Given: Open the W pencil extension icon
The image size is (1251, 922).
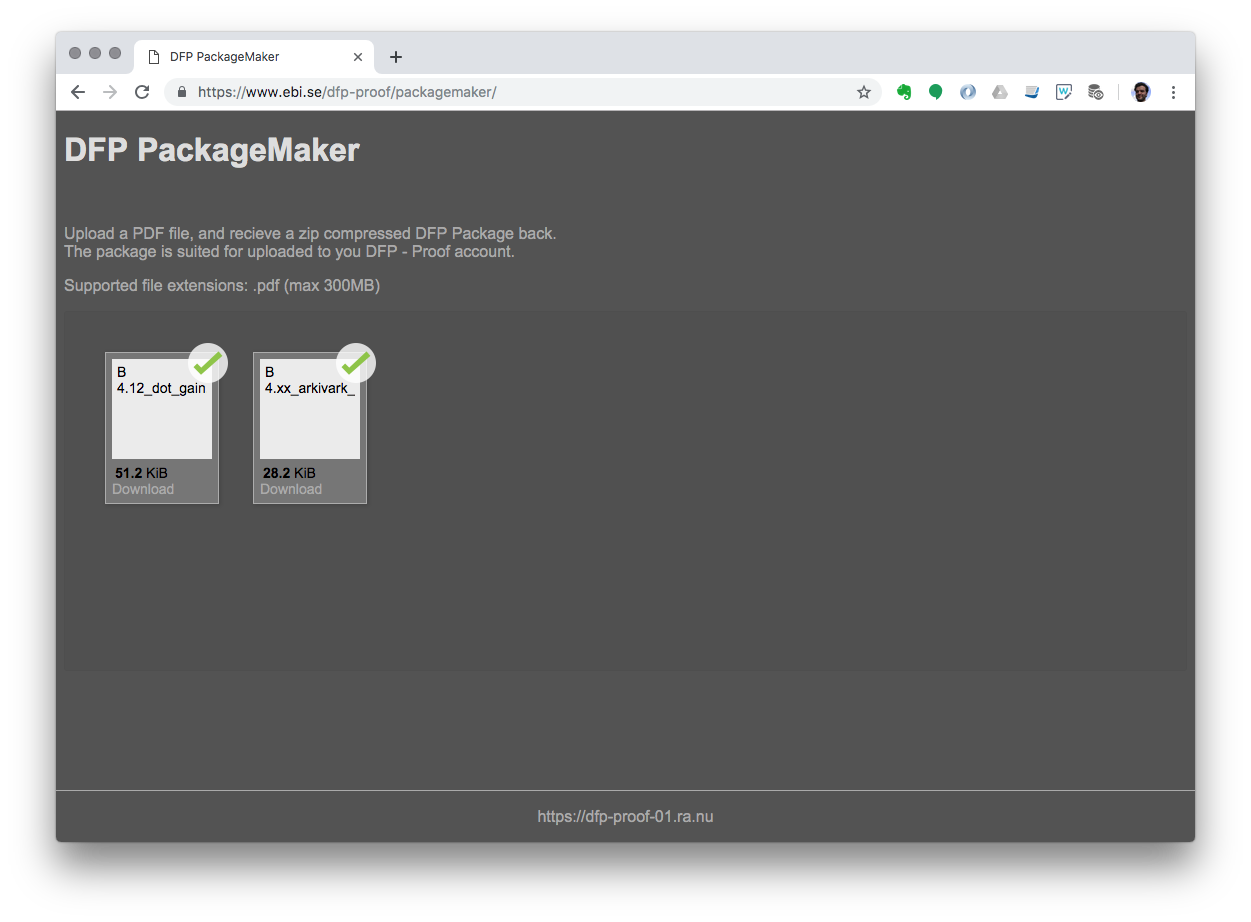Looking at the screenshot, I should [x=1064, y=92].
